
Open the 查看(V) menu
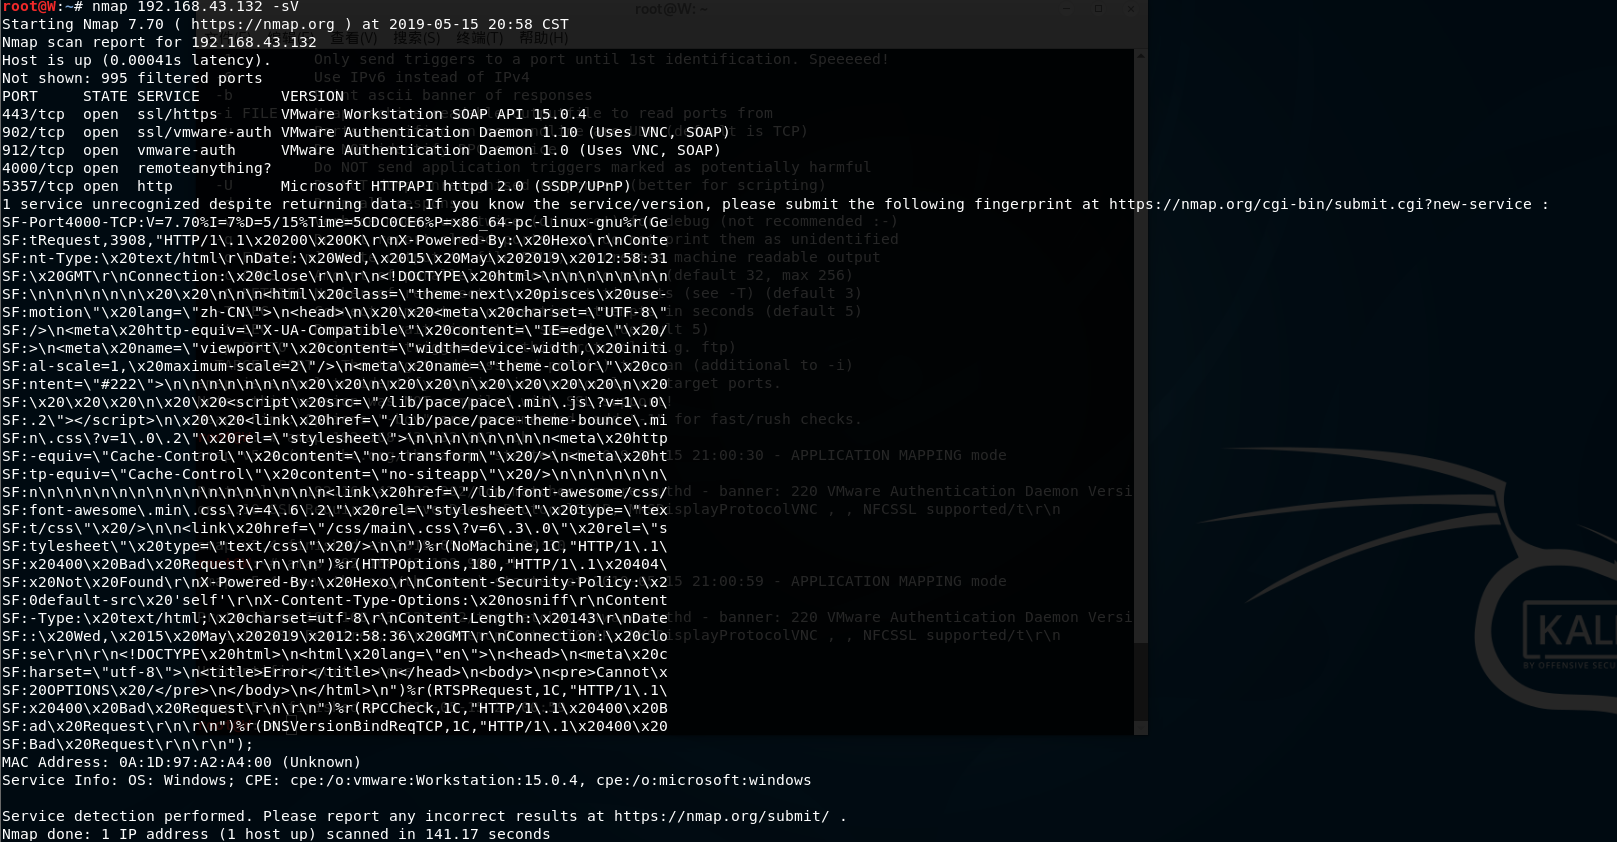[354, 39]
